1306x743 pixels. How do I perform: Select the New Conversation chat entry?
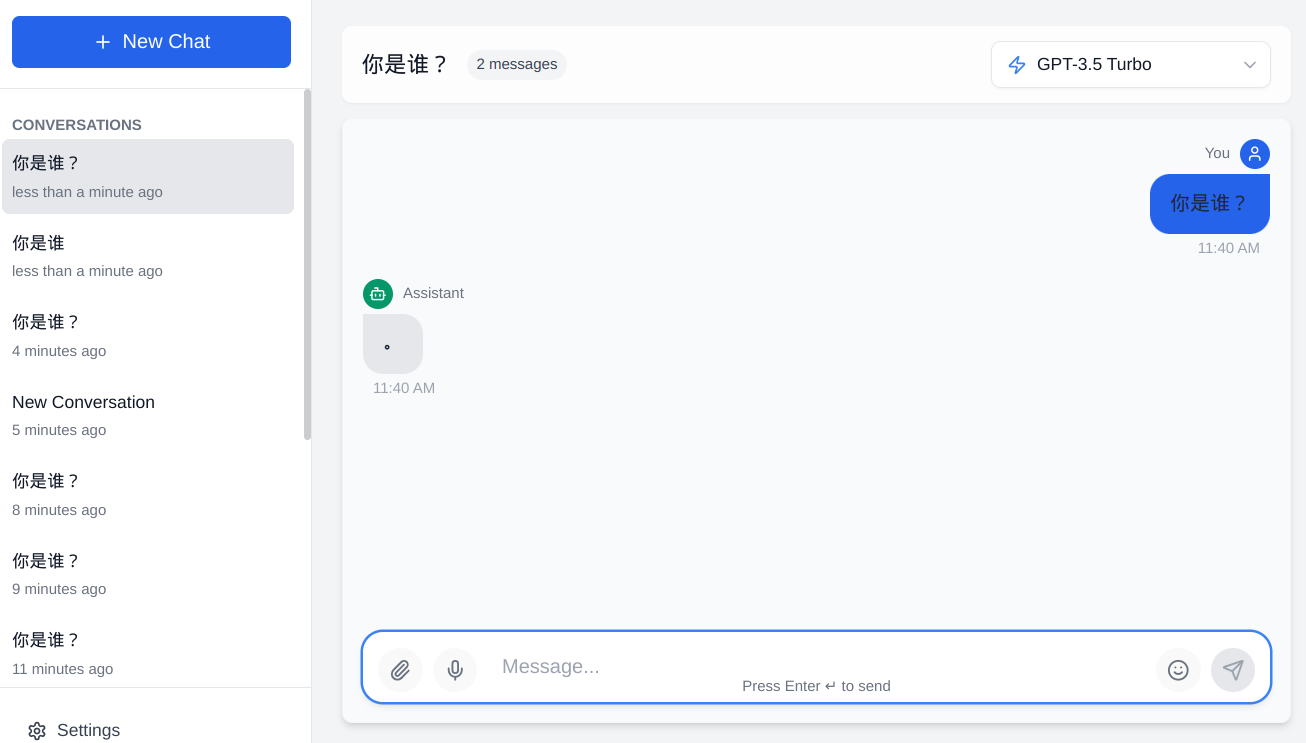[x=148, y=415]
